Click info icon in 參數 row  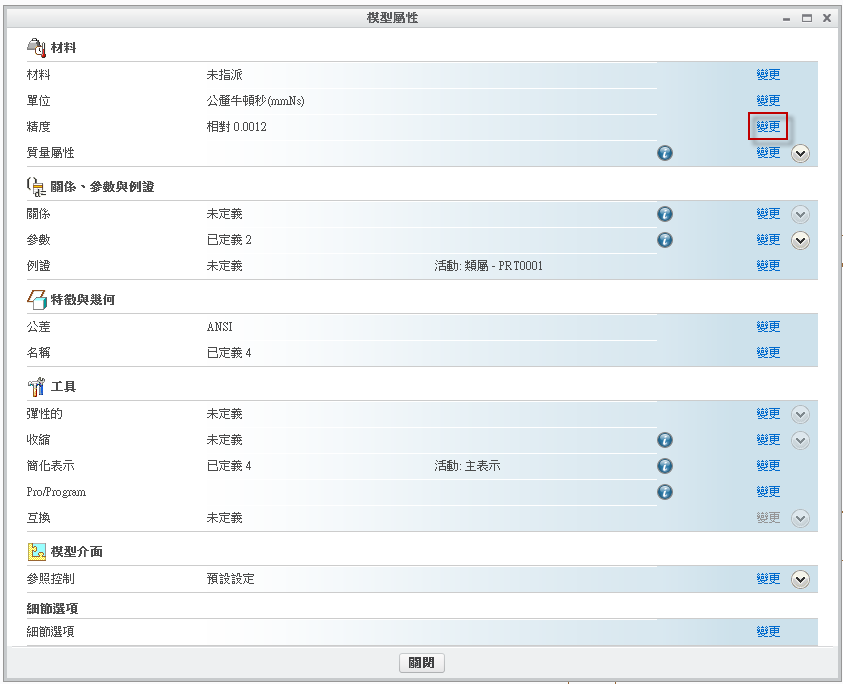tap(665, 240)
